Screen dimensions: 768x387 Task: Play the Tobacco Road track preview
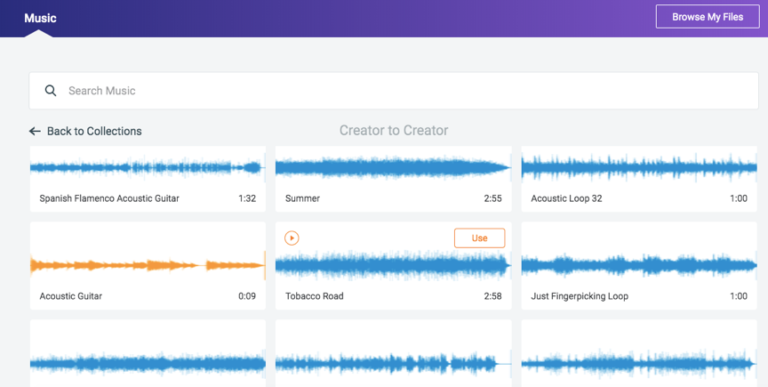click(291, 238)
